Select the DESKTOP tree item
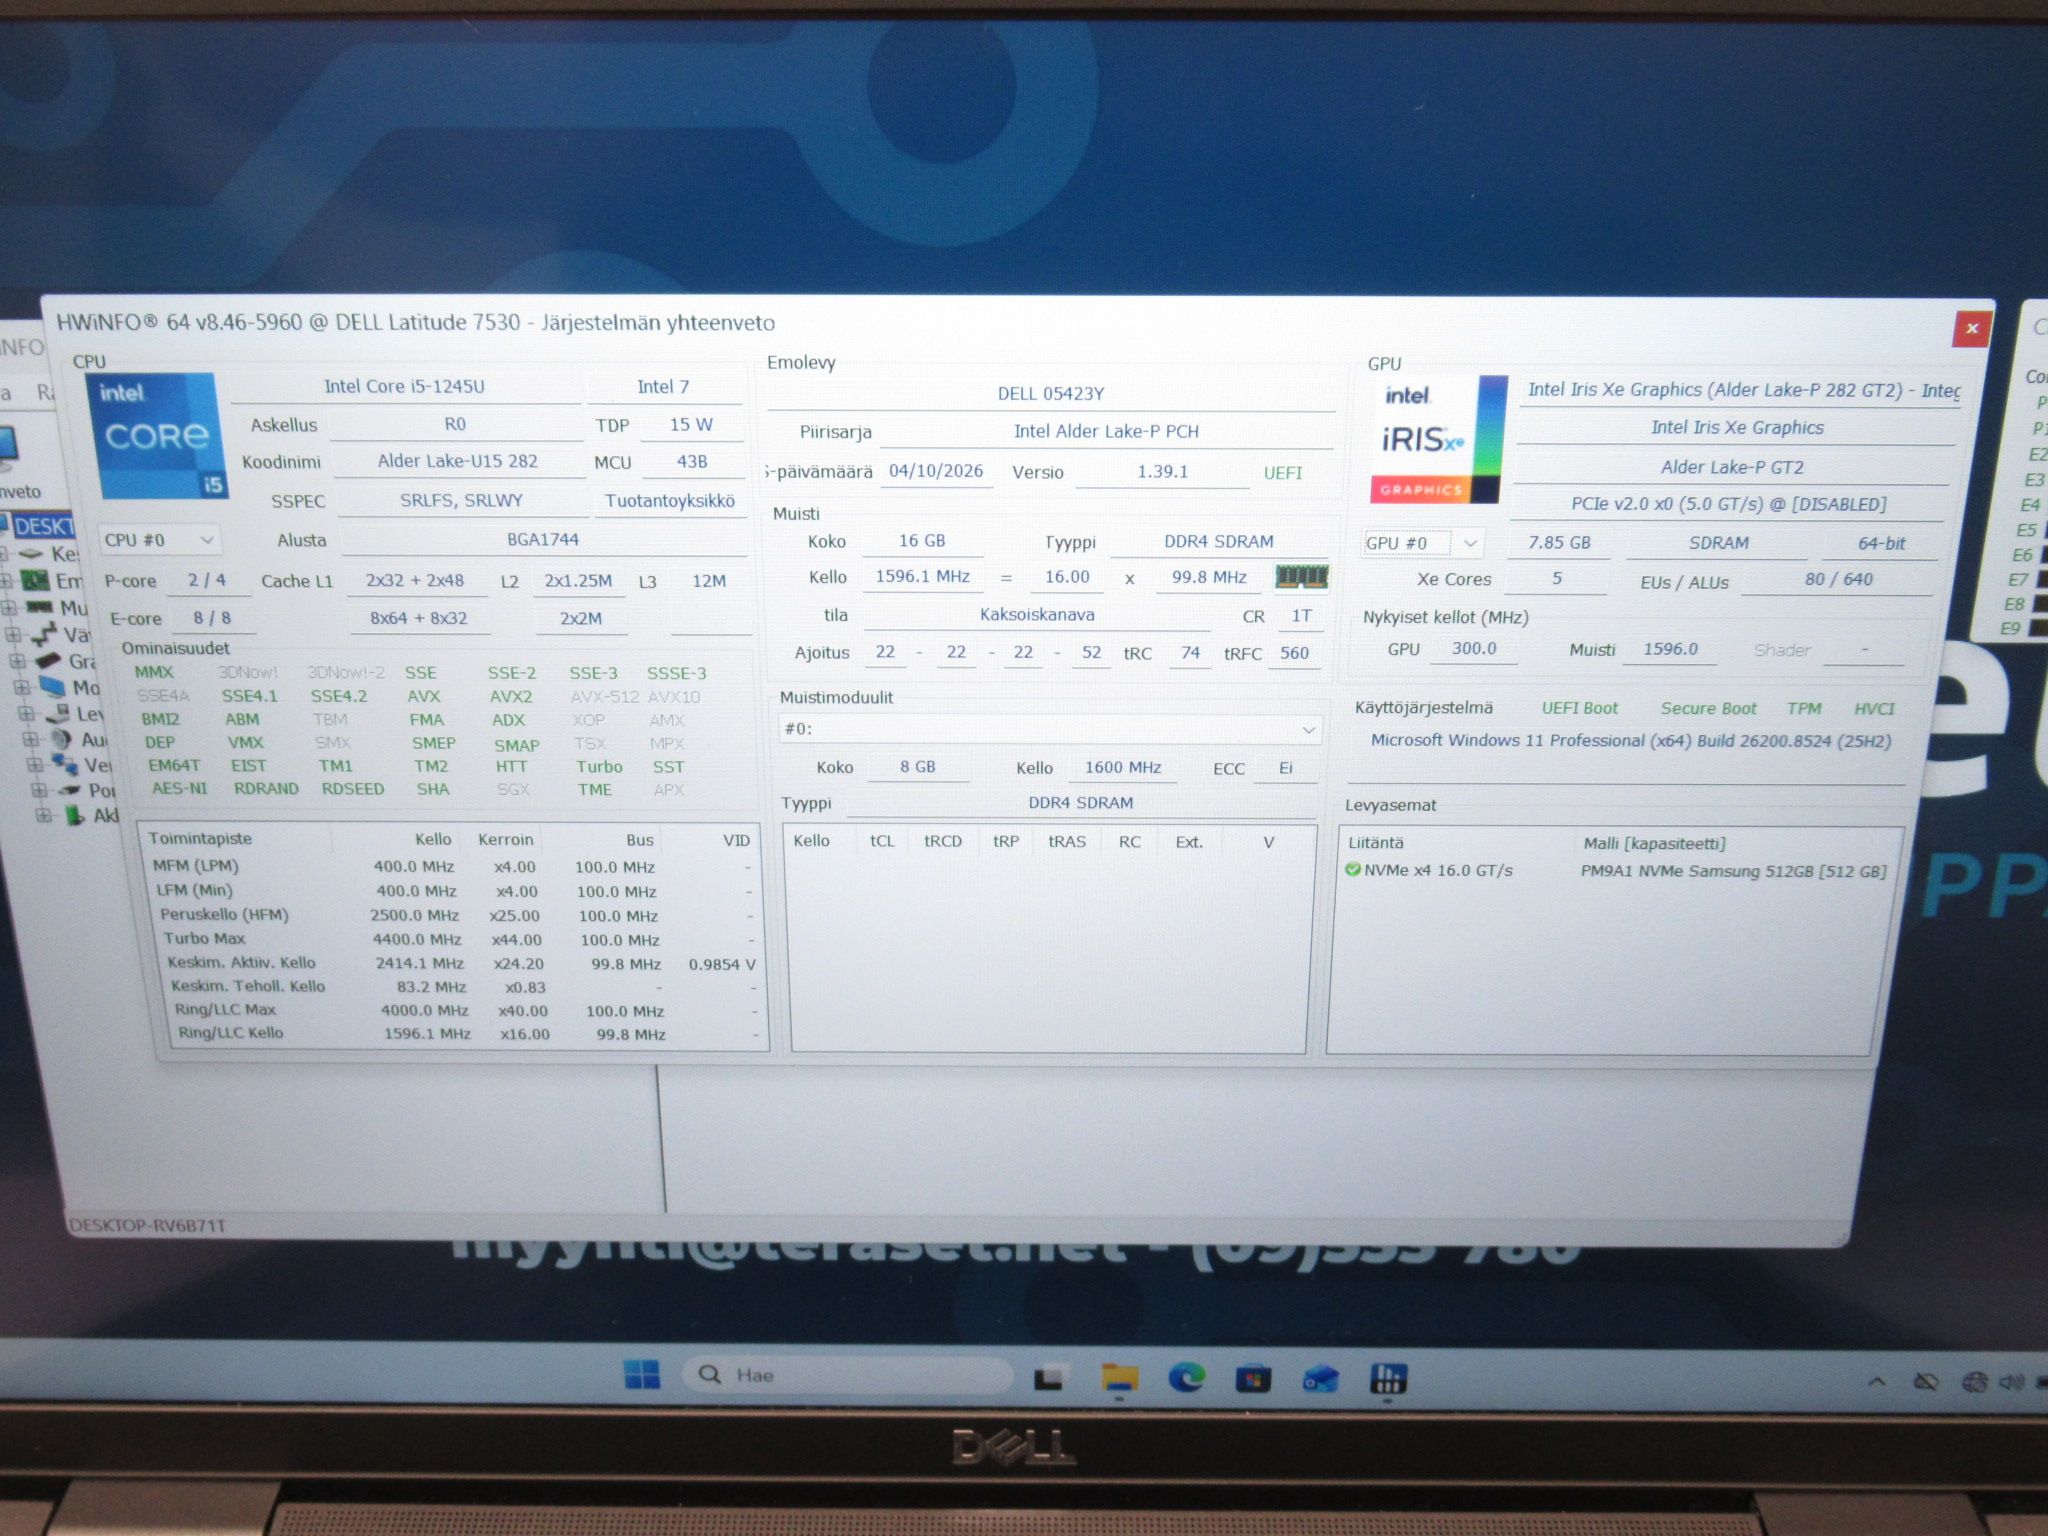Viewport: 2048px width, 1536px height. [42, 526]
